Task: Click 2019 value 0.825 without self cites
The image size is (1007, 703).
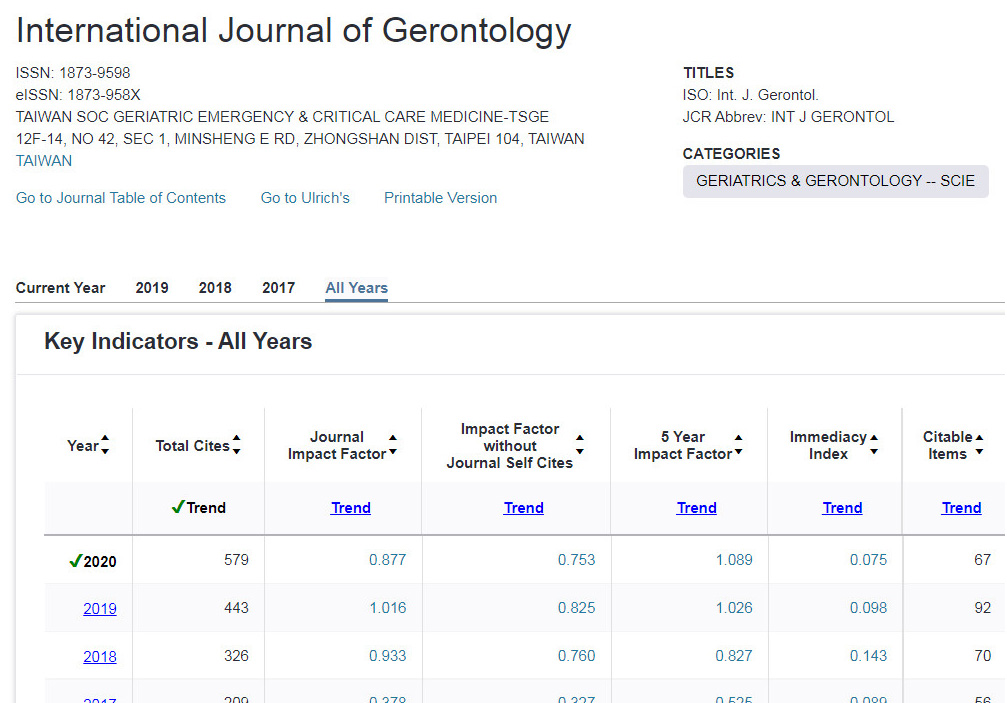Action: 576,608
